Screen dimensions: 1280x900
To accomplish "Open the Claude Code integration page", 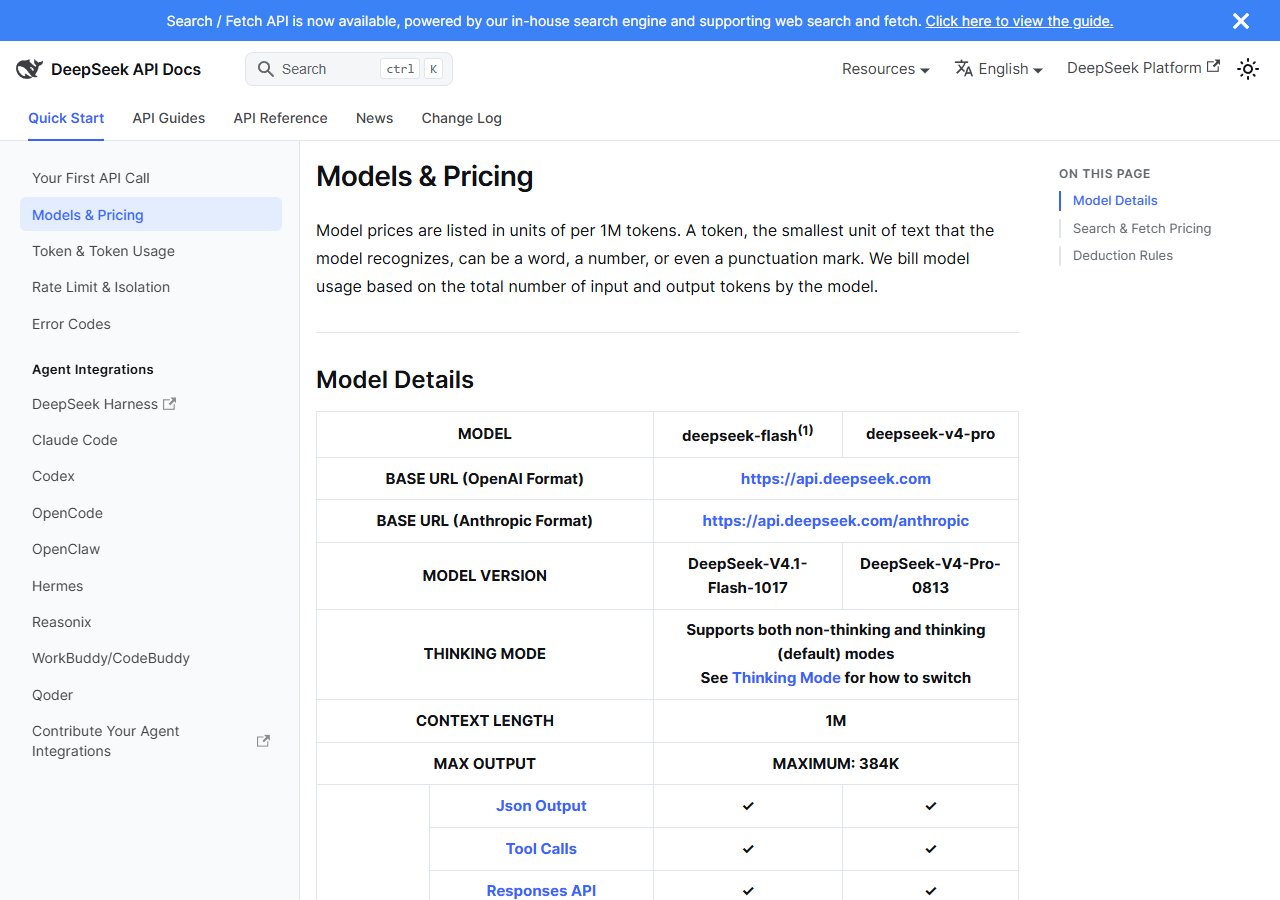I will click(151, 440).
